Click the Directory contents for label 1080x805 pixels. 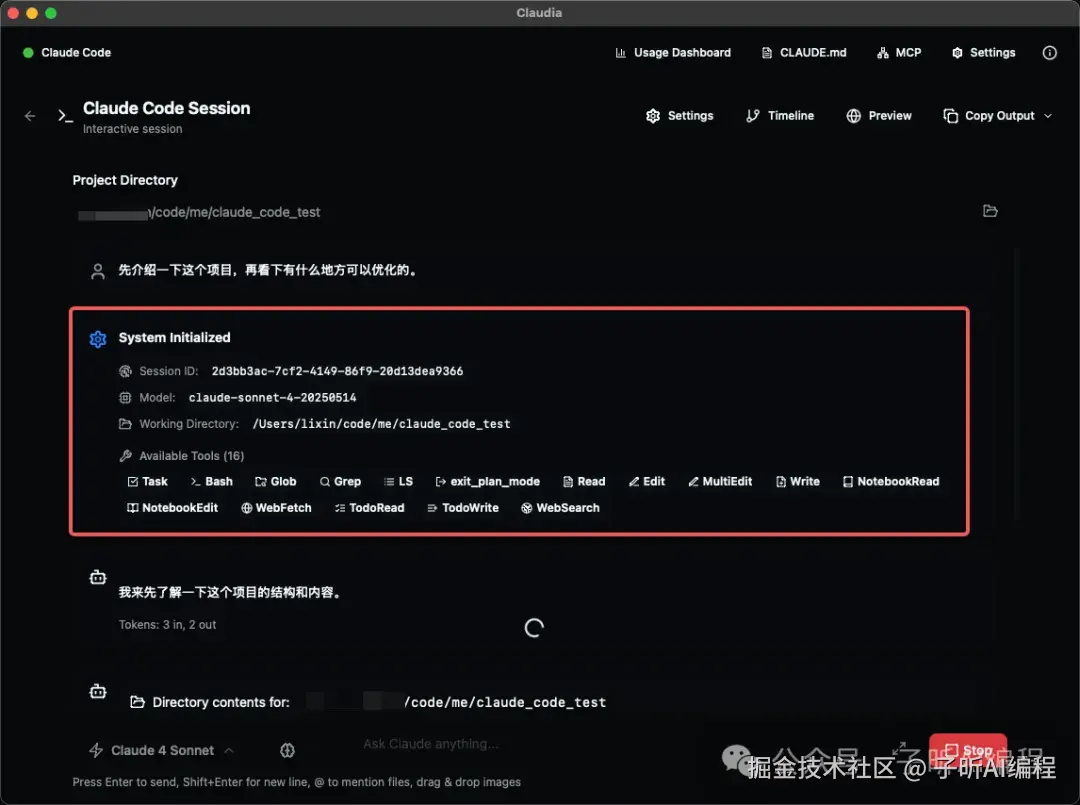(220, 702)
